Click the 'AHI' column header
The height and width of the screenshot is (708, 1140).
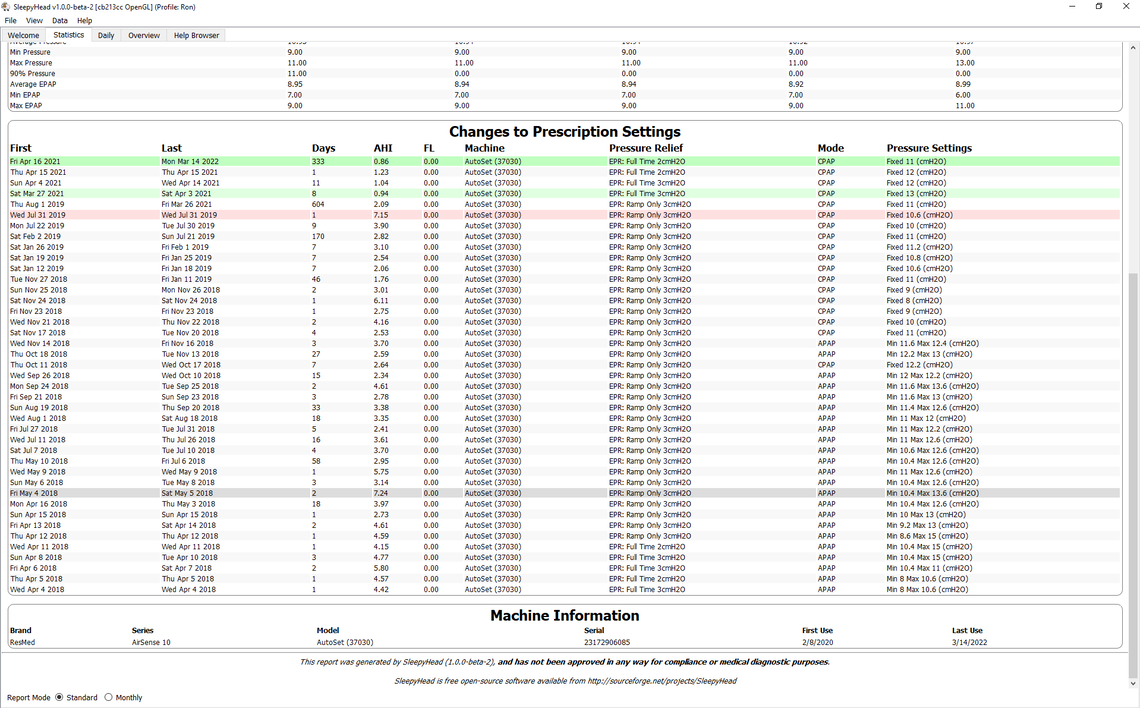tap(383, 148)
